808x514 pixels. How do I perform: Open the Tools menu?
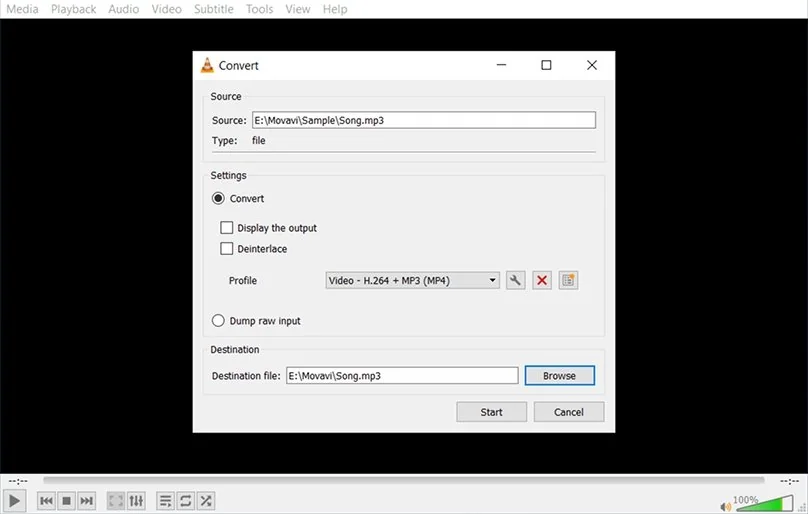click(x=259, y=9)
